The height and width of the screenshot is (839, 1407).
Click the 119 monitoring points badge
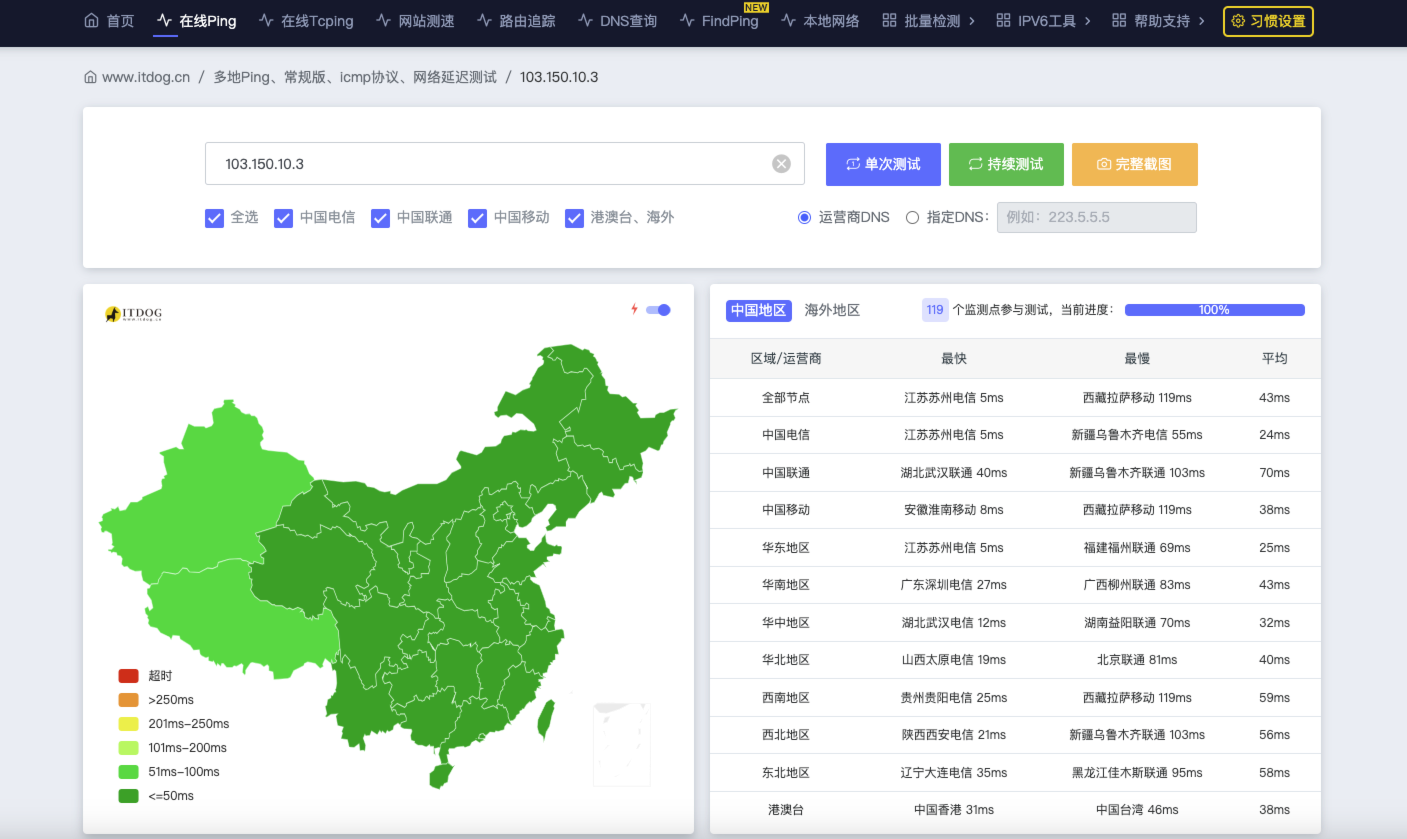point(935,310)
